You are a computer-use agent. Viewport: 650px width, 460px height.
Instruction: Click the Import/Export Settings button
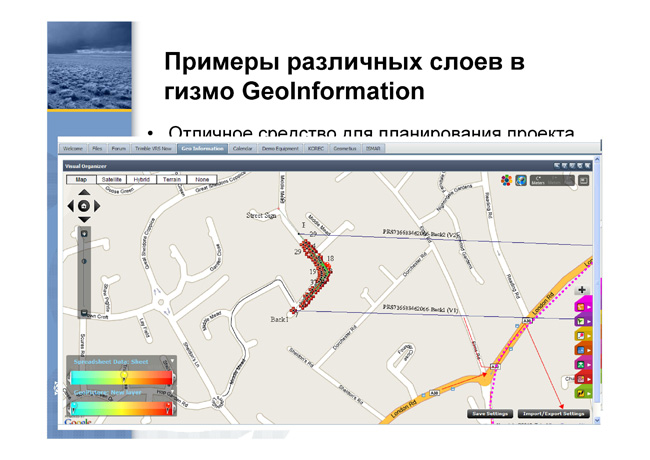[x=553, y=414]
